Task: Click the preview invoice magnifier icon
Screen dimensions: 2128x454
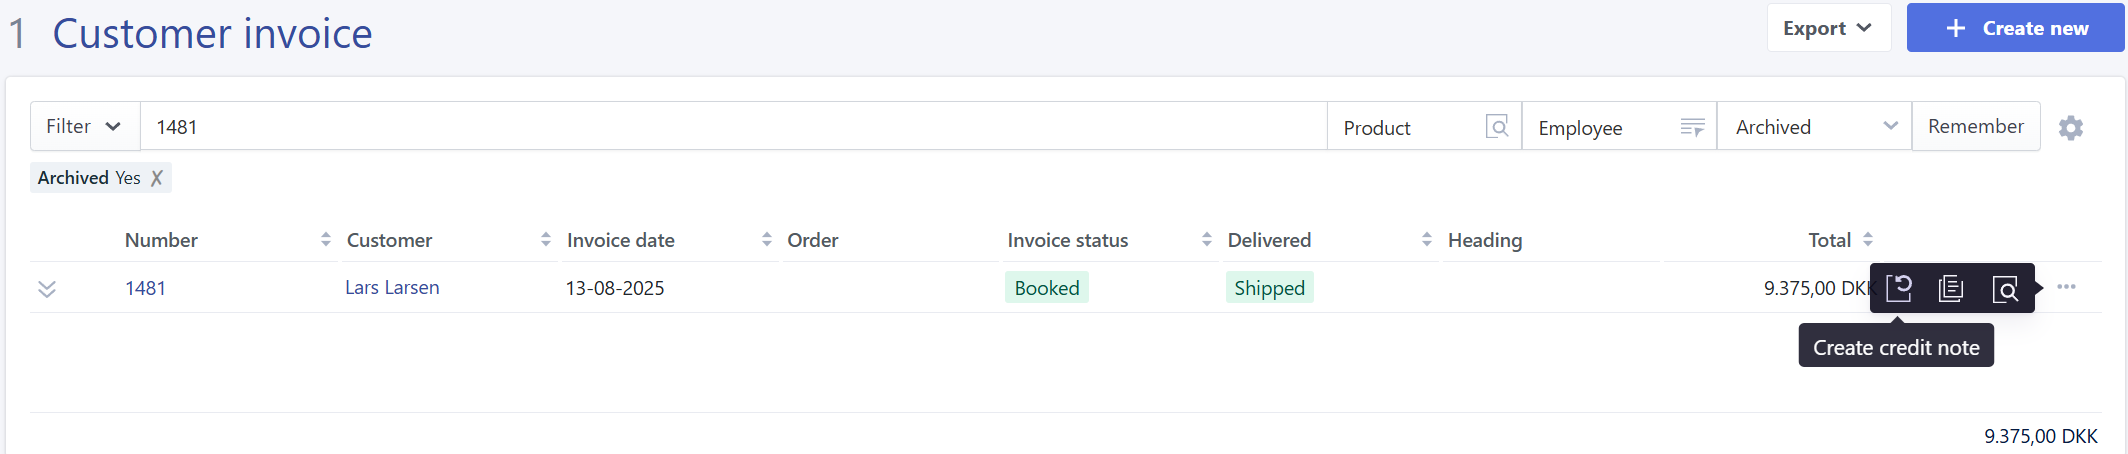Action: tap(2005, 289)
